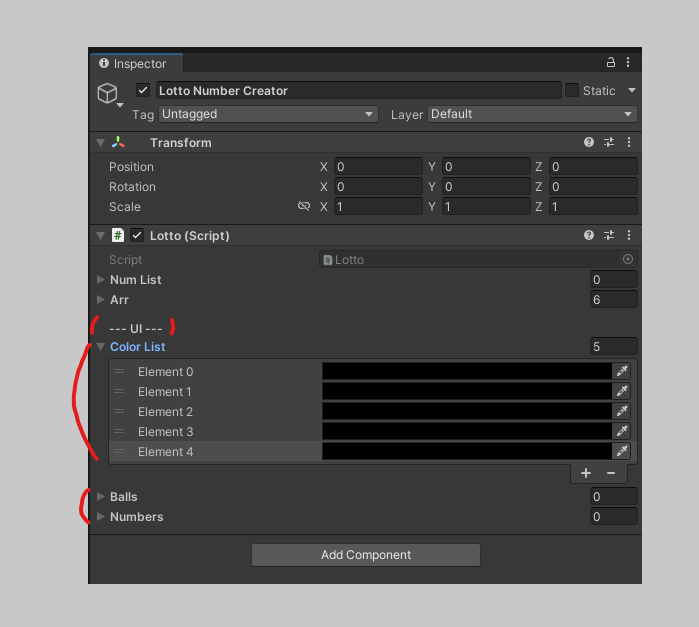
Task: Click the Scale Z field
Action: (593, 206)
